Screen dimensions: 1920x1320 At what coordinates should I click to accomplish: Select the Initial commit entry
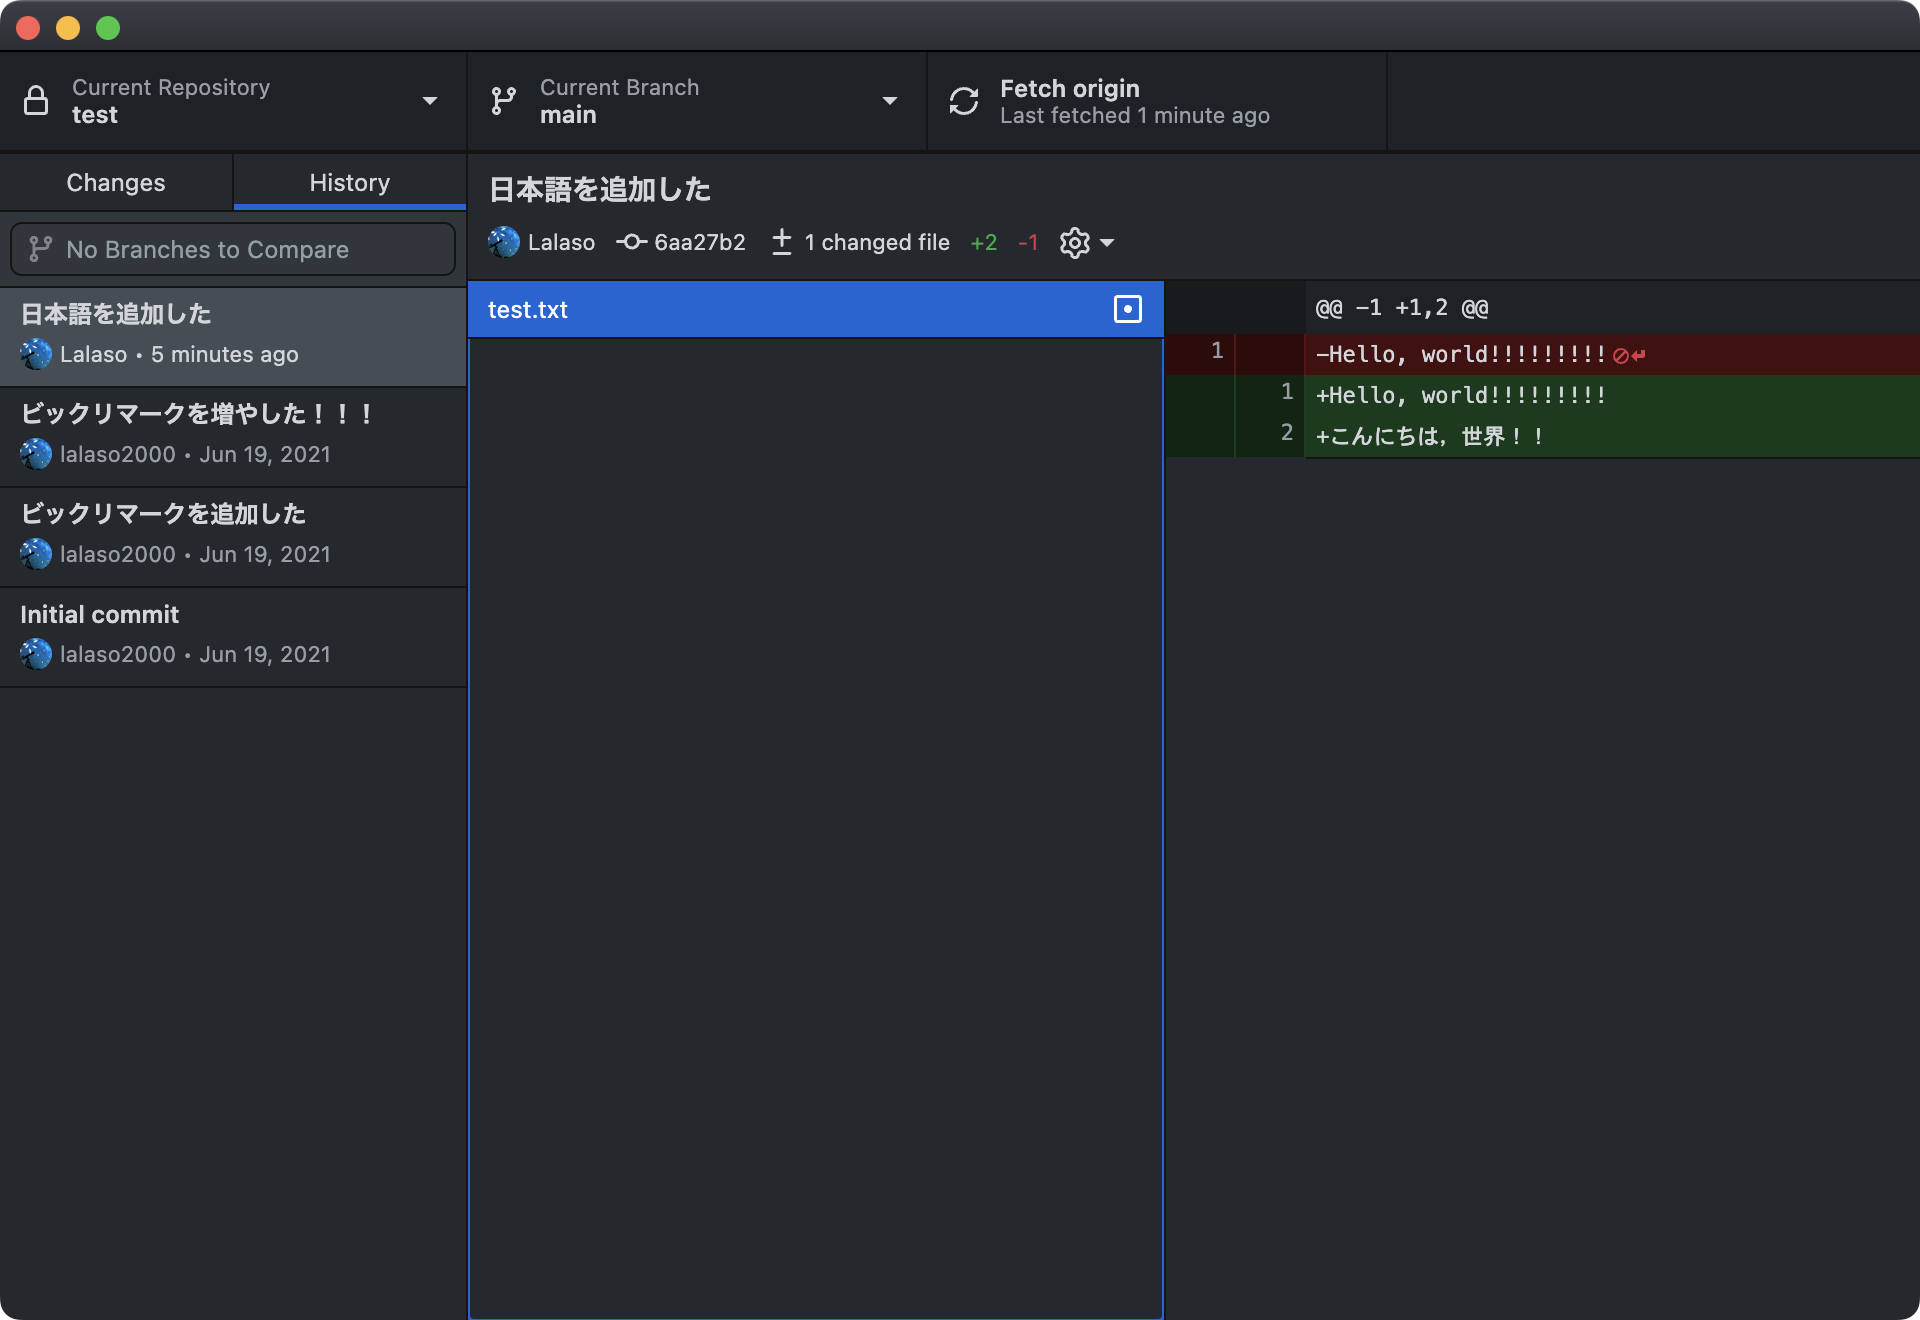[x=233, y=635]
